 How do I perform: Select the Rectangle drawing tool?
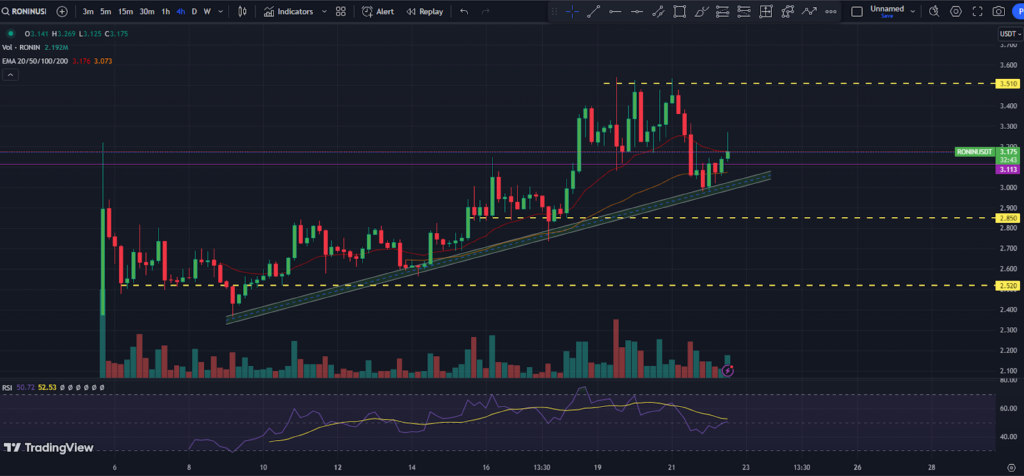(x=680, y=11)
